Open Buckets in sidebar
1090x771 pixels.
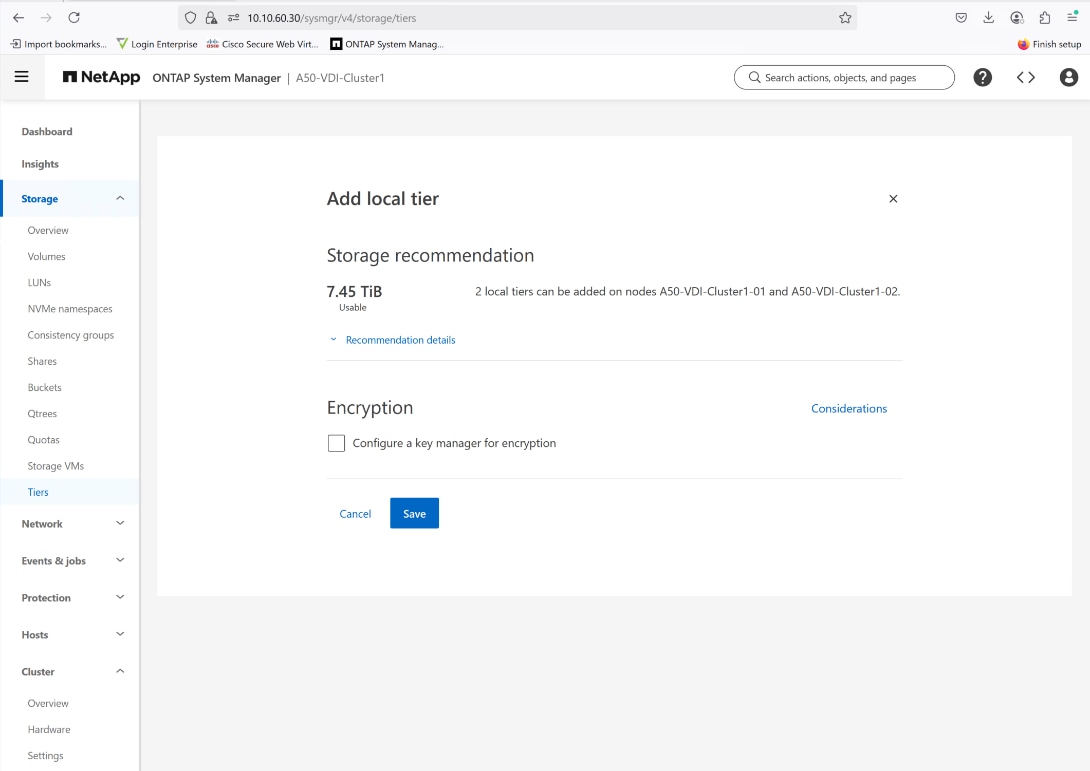click(x=44, y=387)
